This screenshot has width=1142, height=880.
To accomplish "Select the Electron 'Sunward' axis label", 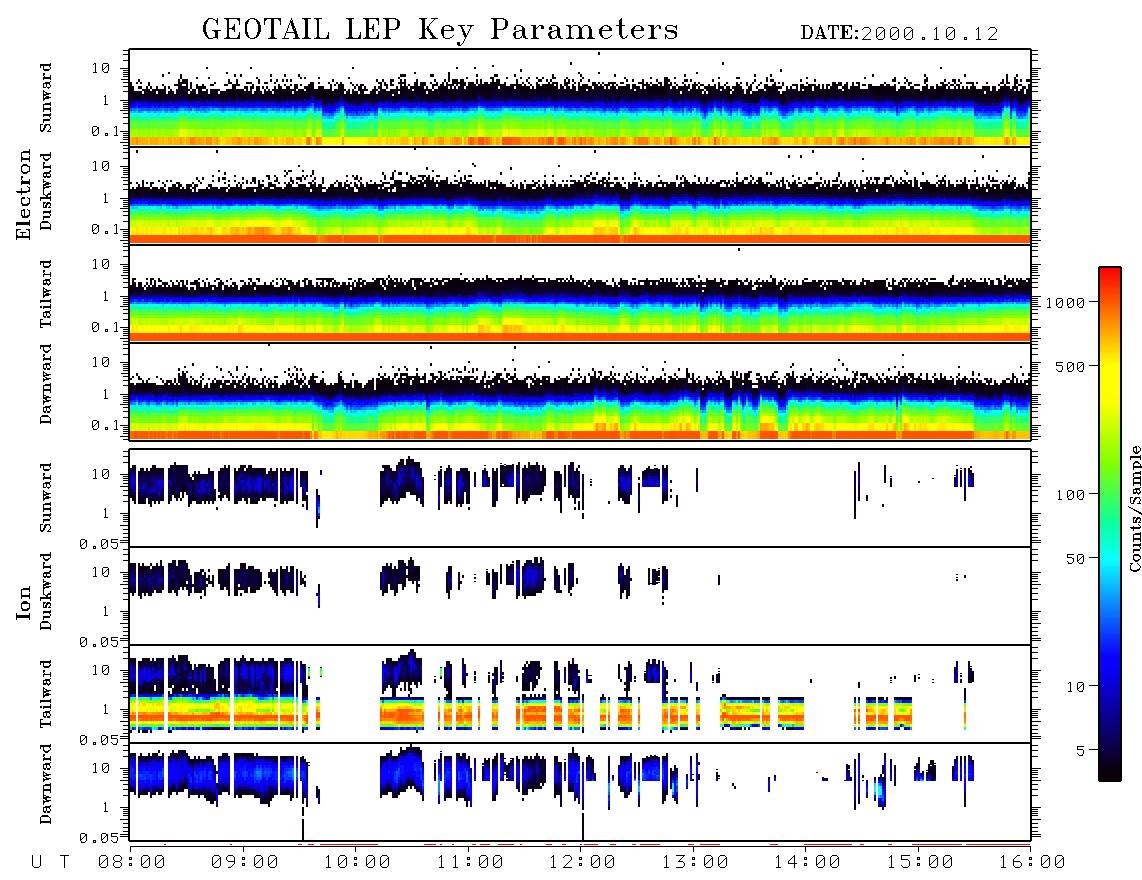I will pos(46,98).
